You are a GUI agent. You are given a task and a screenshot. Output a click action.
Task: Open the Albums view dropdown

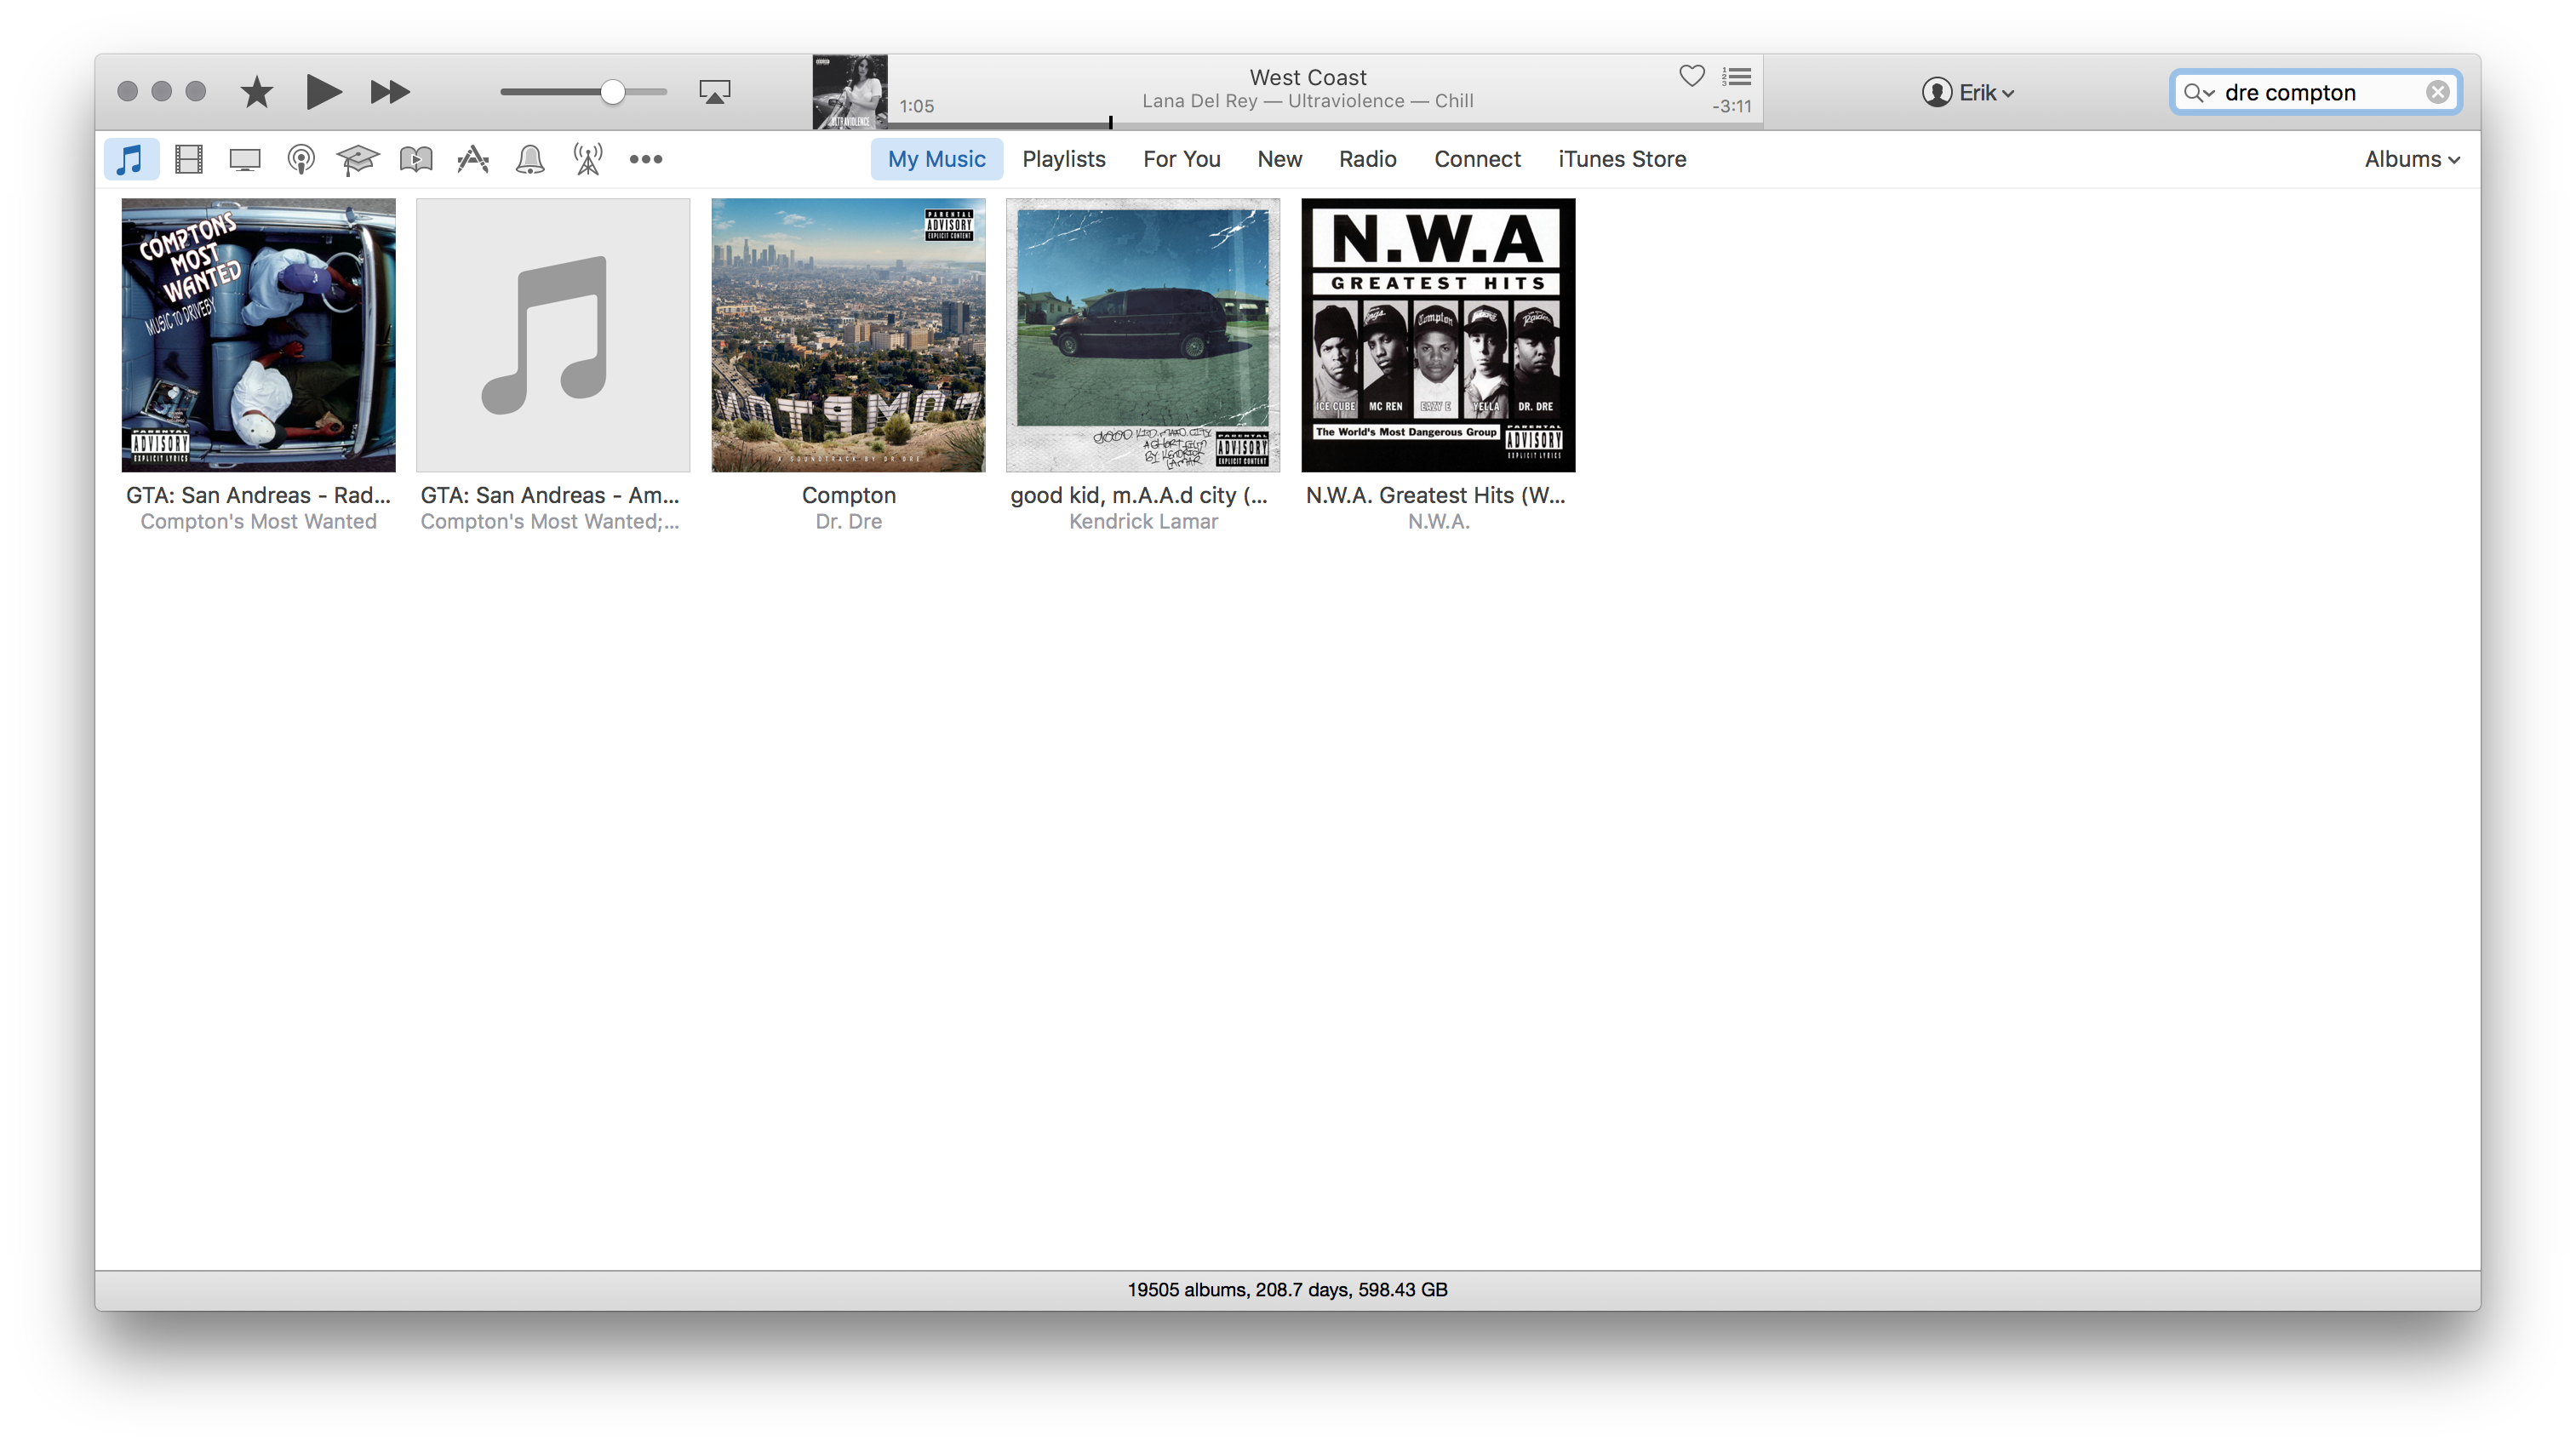[x=2412, y=159]
